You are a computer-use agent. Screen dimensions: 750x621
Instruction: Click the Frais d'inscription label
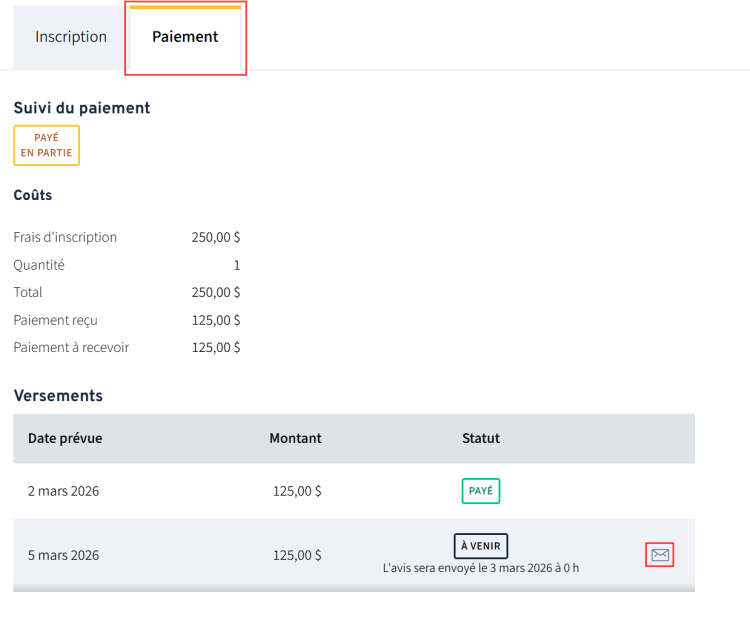pos(65,237)
